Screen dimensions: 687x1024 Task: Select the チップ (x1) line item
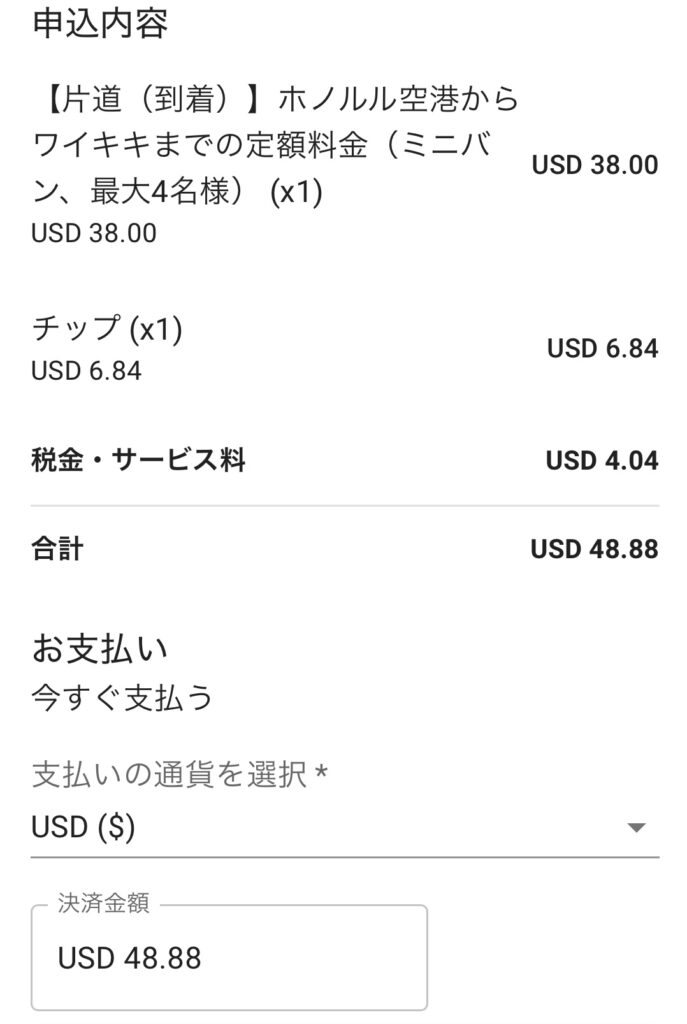point(107,329)
